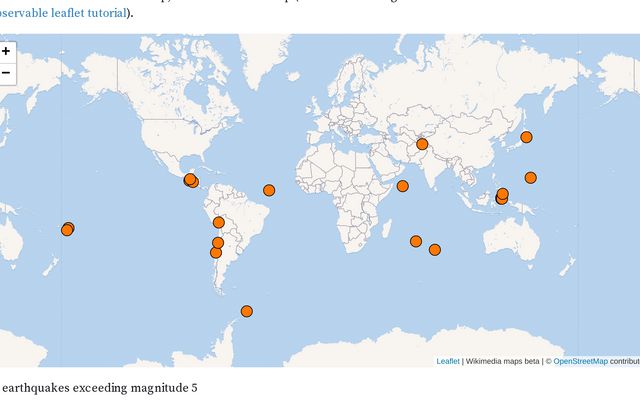Select the marker between South America and Antarctica
640x400 pixels.
pyautogui.click(x=247, y=311)
